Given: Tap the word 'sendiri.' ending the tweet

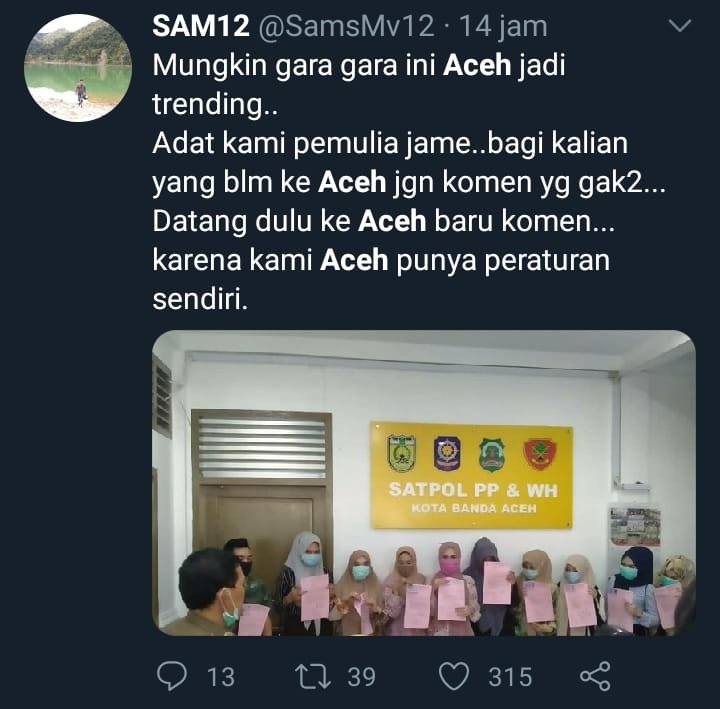Looking at the screenshot, I should pyautogui.click(x=200, y=300).
